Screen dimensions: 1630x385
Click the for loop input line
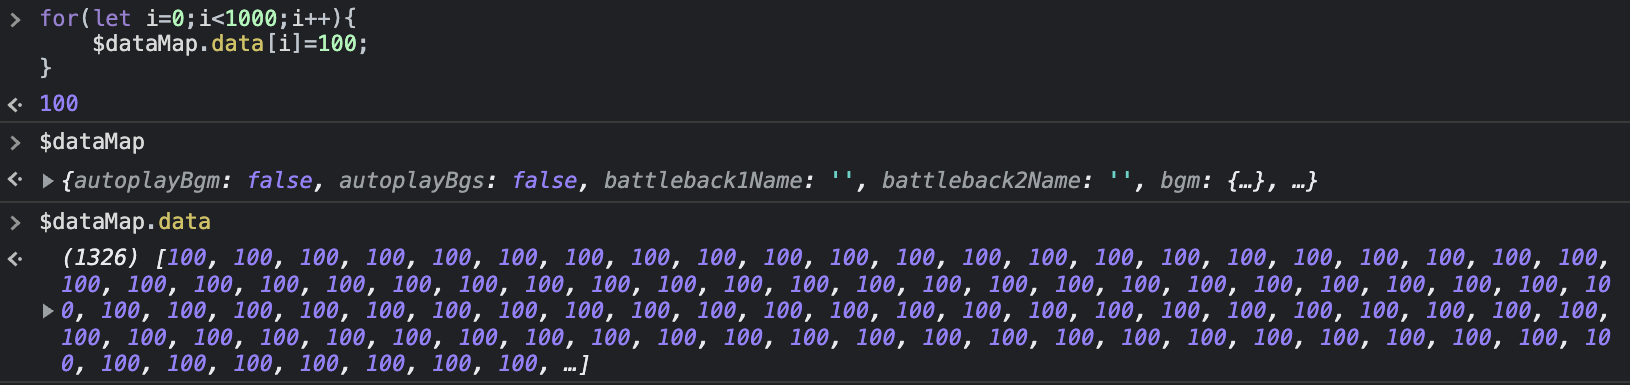tap(198, 18)
